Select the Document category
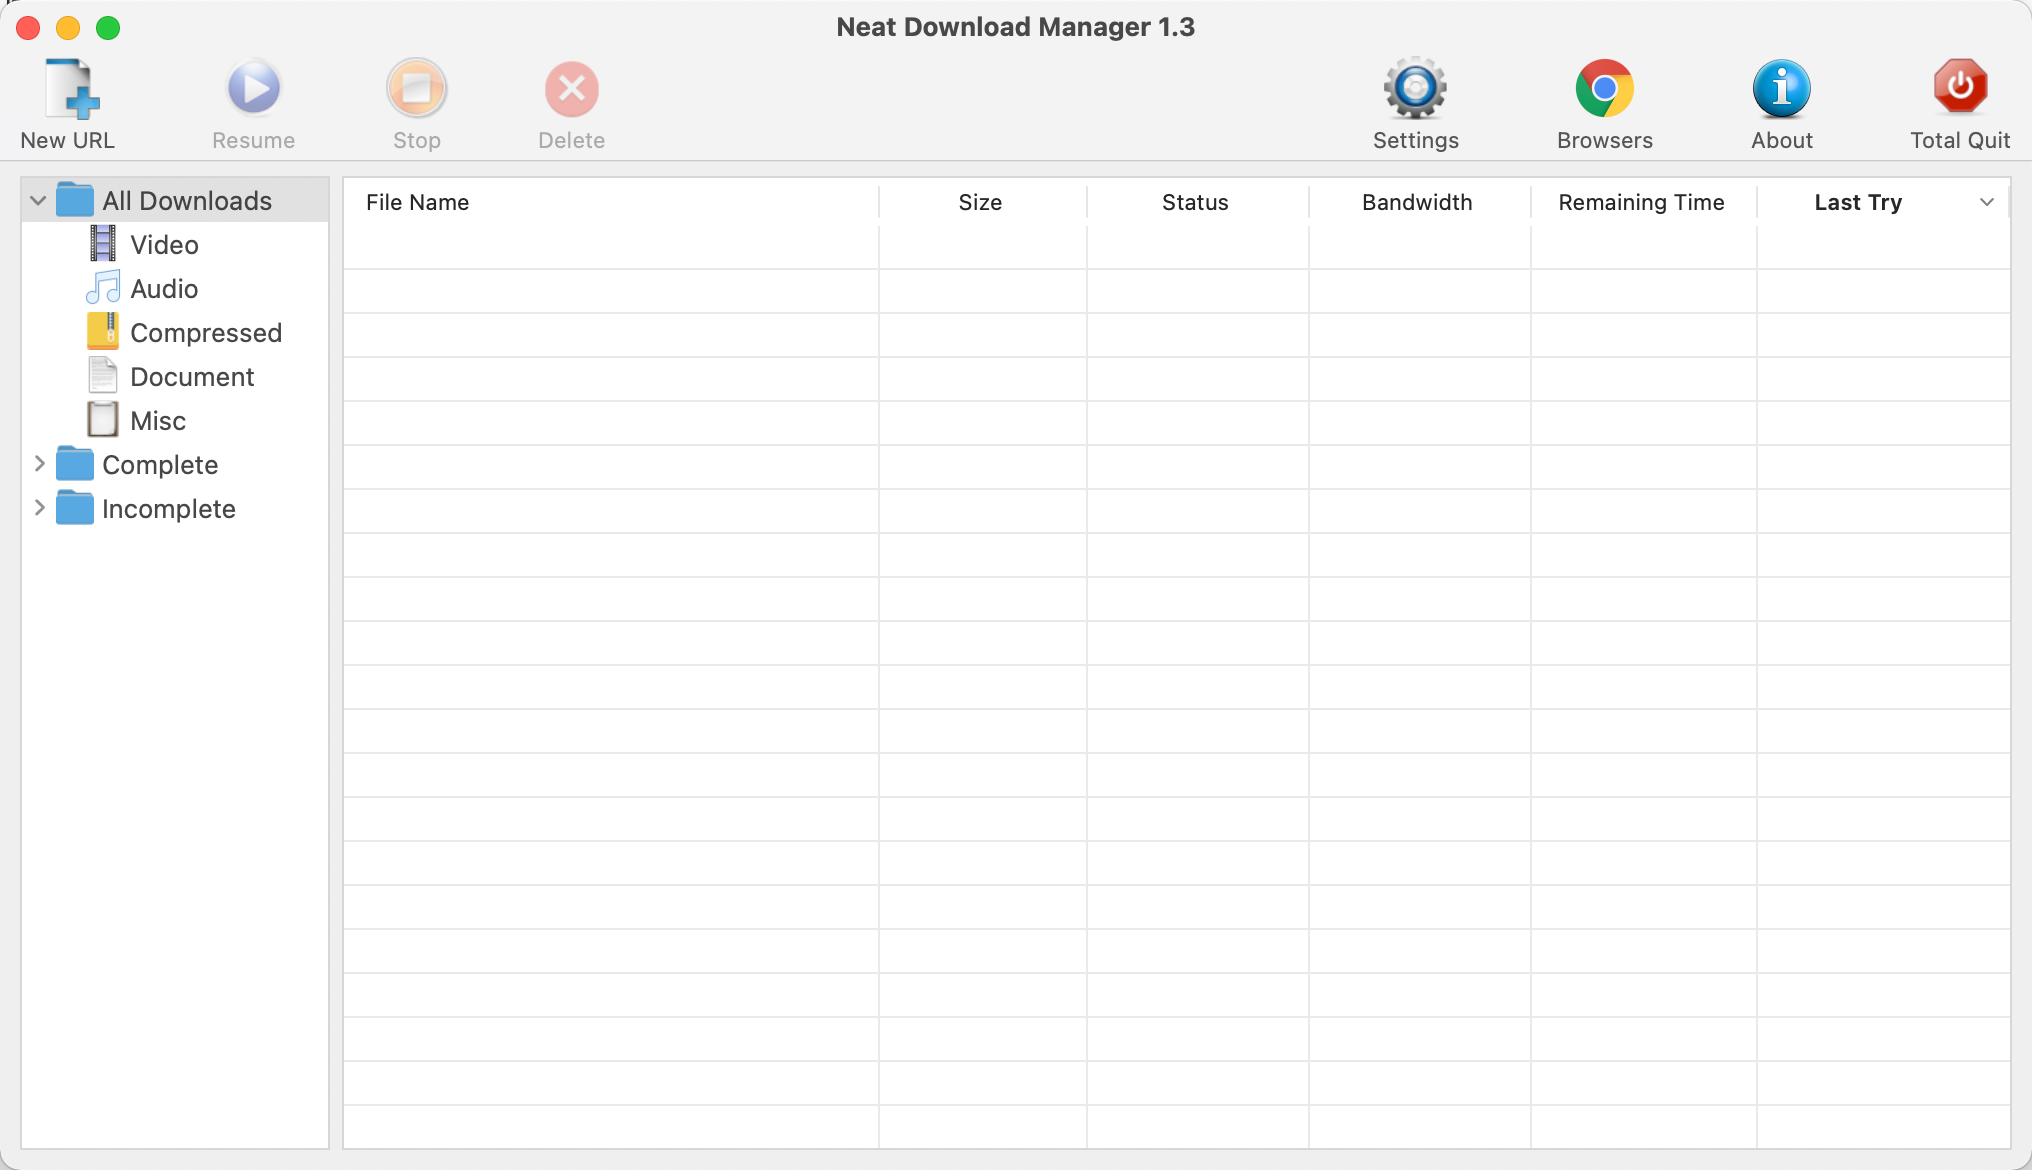2032x1170 pixels. tap(192, 377)
